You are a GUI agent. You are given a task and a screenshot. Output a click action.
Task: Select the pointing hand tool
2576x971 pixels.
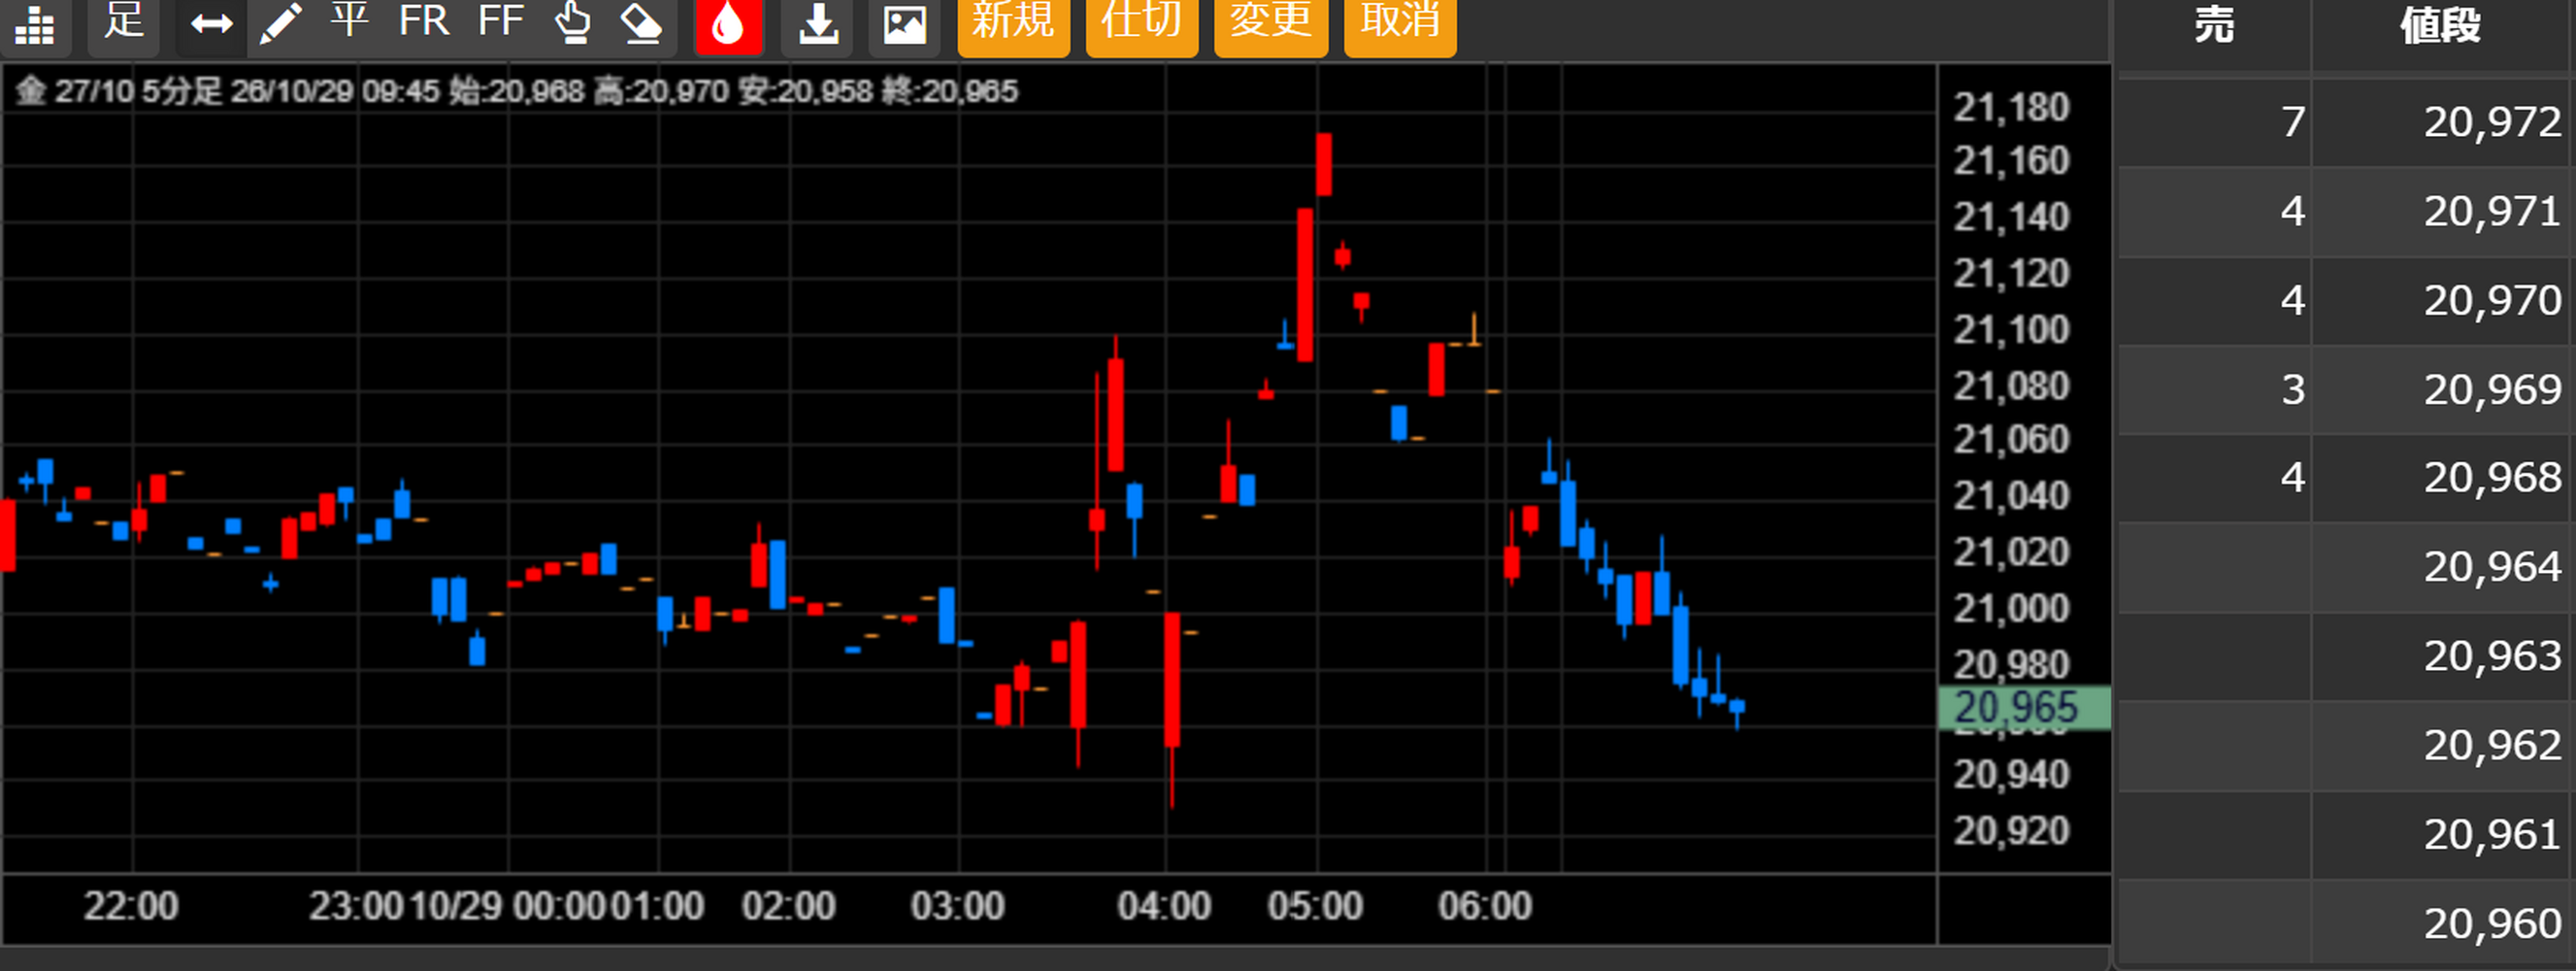pos(573,22)
